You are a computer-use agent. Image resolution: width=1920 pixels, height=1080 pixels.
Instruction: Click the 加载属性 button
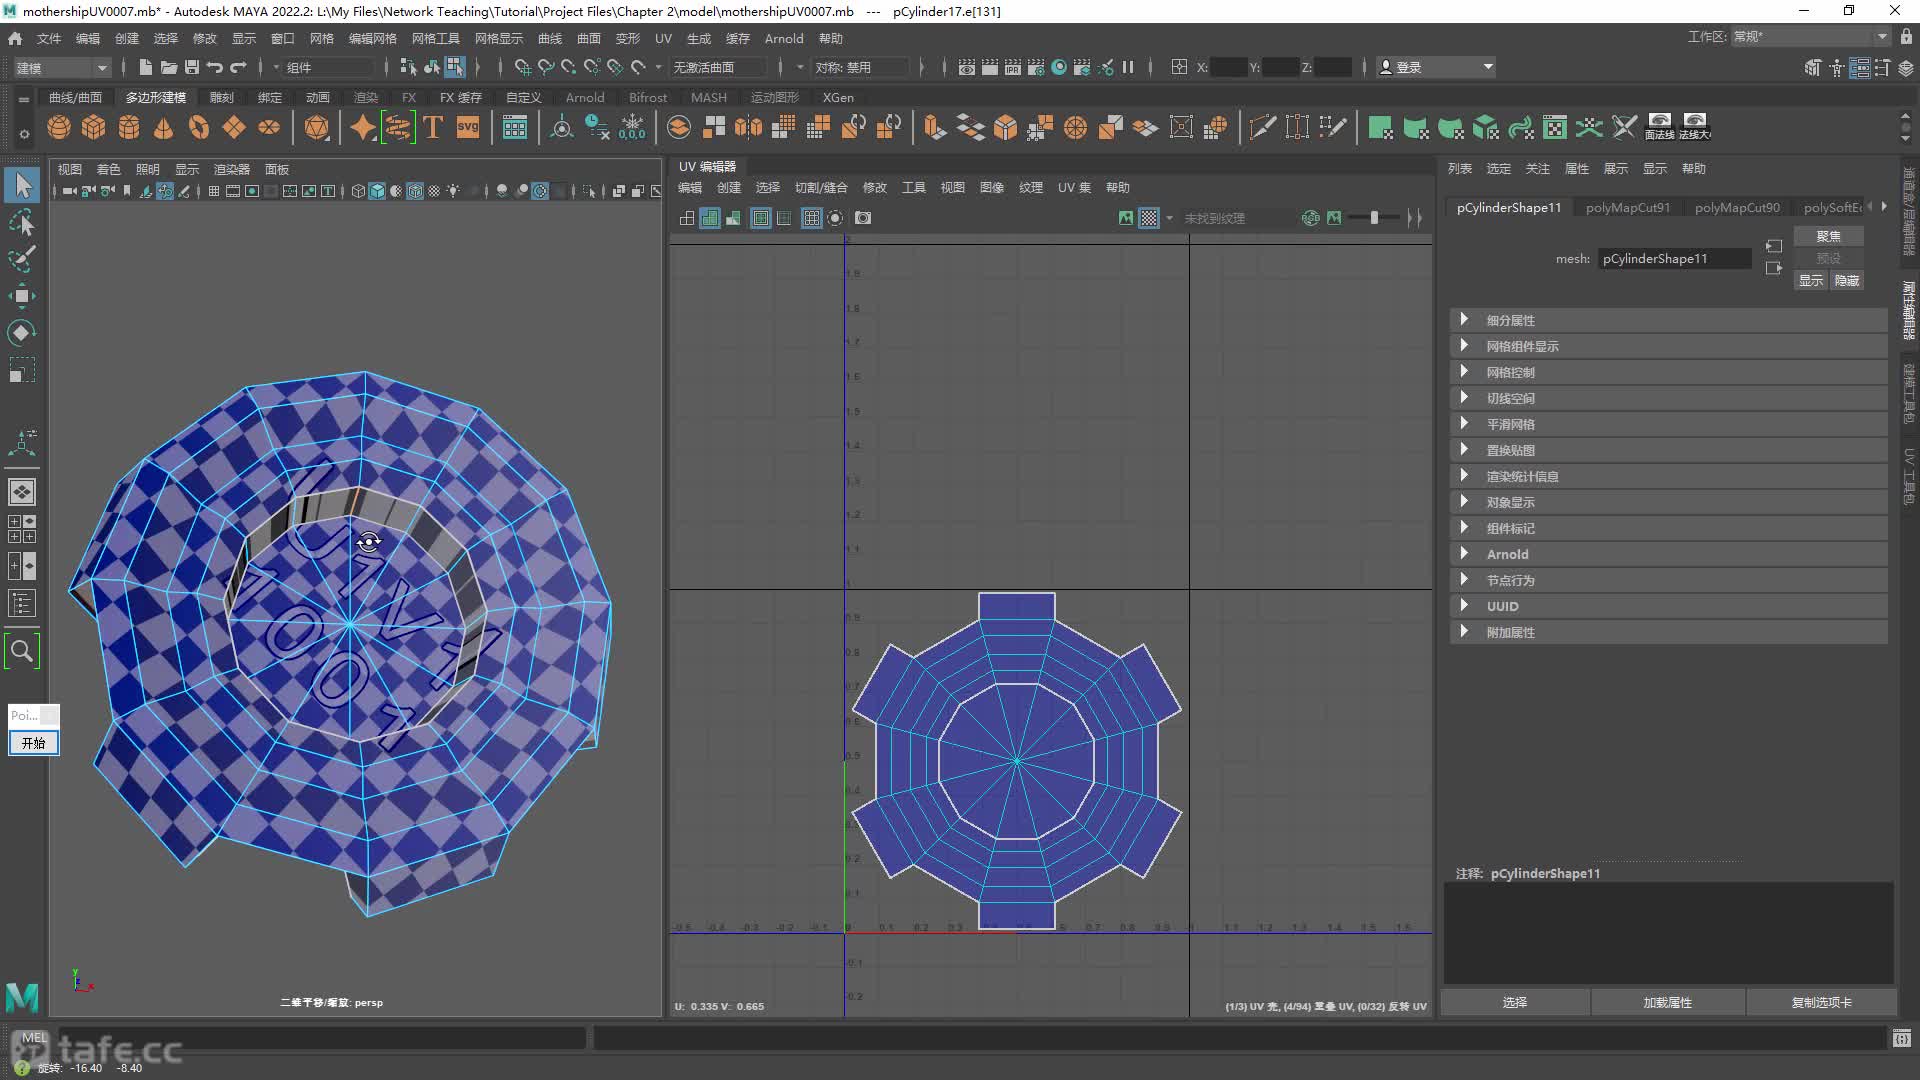1668,1002
